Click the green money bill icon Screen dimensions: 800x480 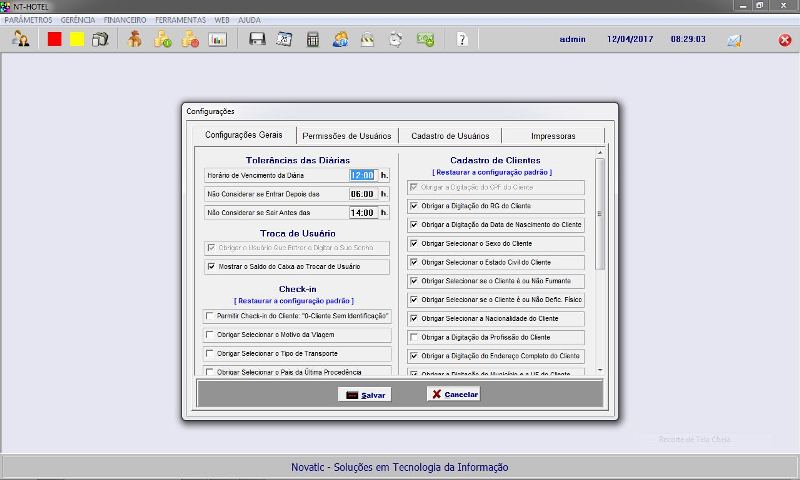(425, 40)
